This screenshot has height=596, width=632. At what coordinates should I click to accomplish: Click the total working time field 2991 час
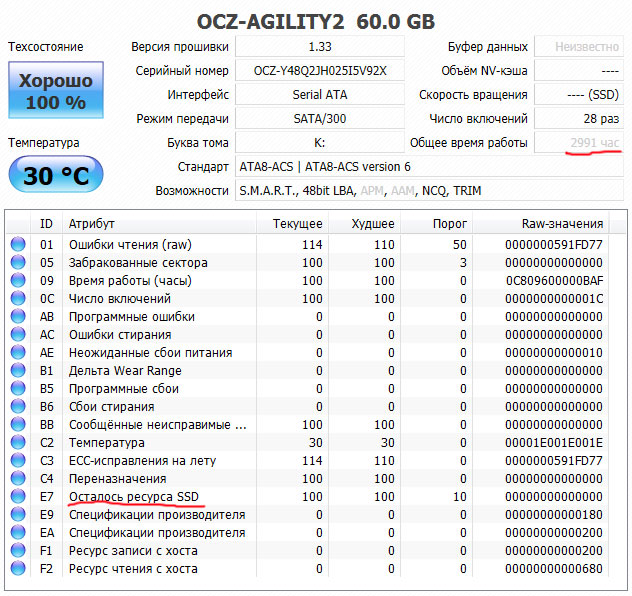tap(578, 143)
